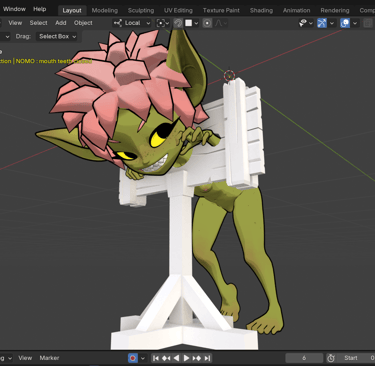The image size is (375, 366).
Task: Open the overlays options dropdown arrow
Action: pyautogui.click(x=355, y=23)
